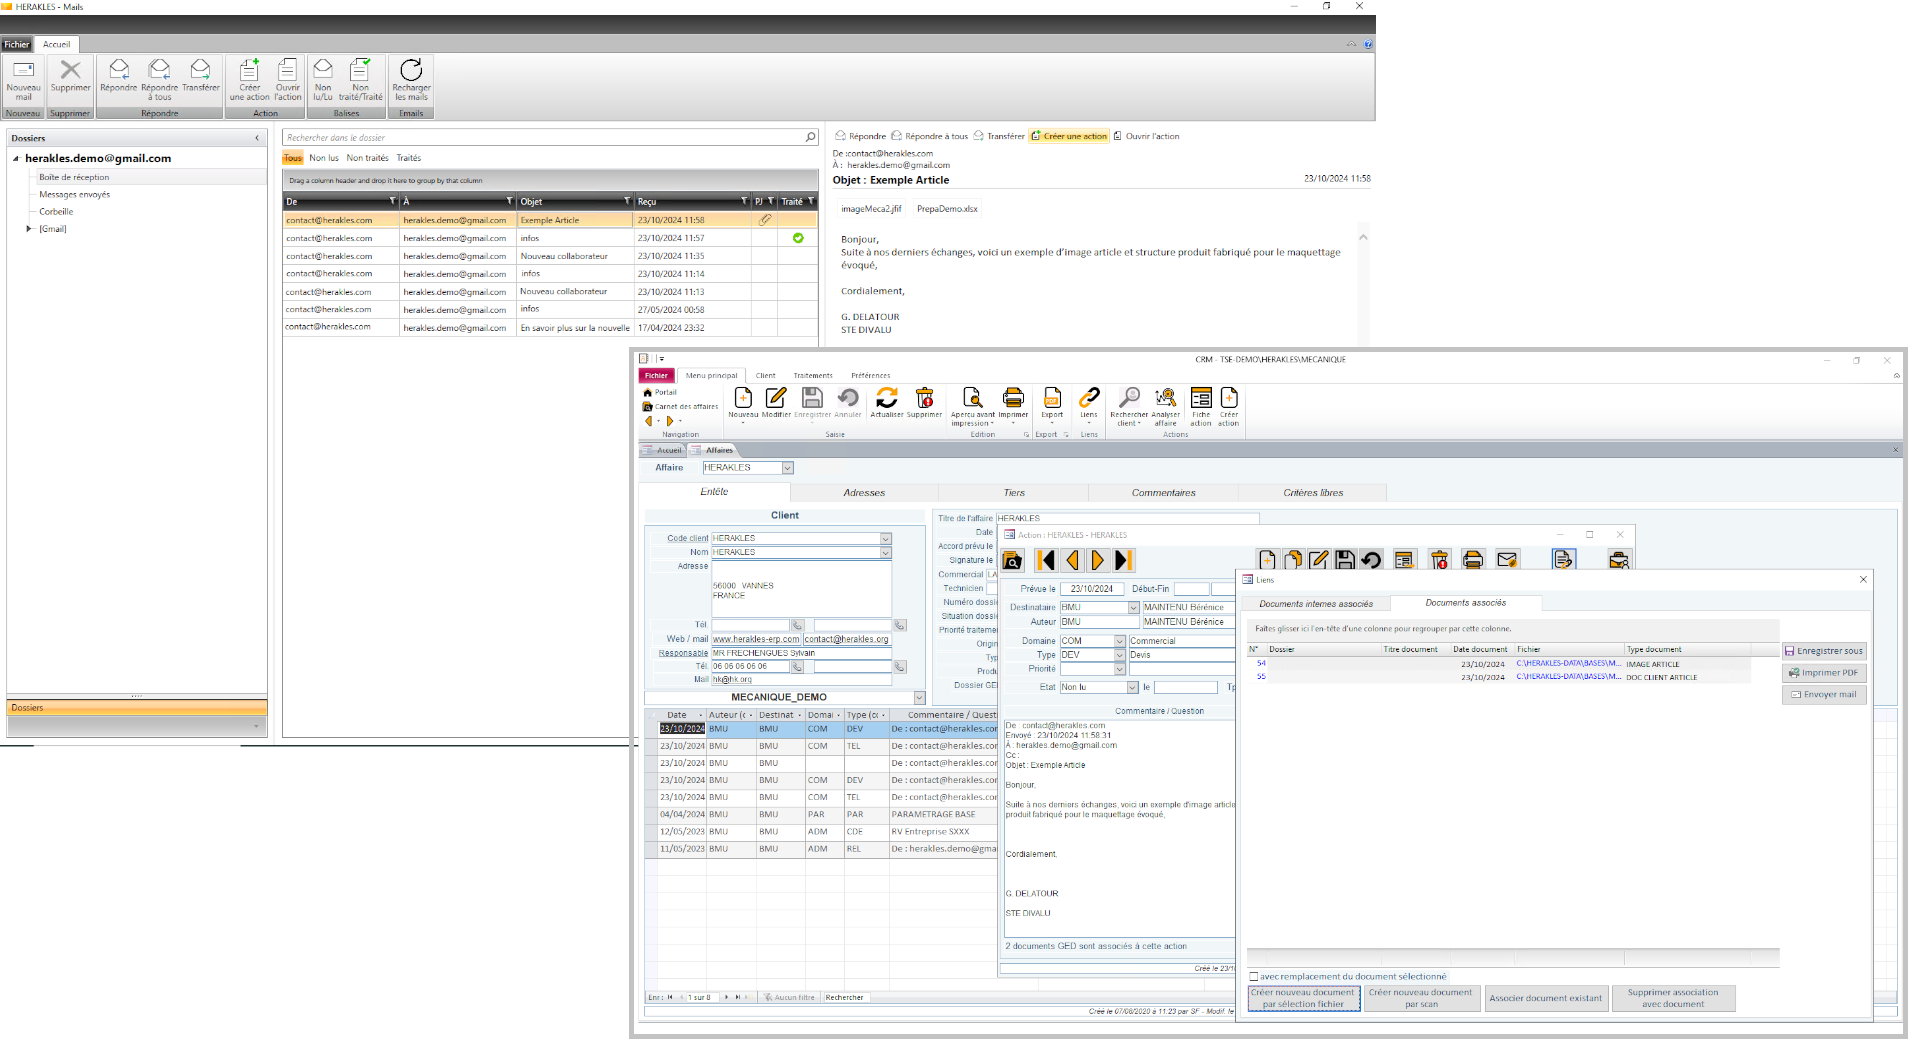This screenshot has height=1040, width=1917.
Task: Click Associer document existant button
Action: click(x=1545, y=998)
